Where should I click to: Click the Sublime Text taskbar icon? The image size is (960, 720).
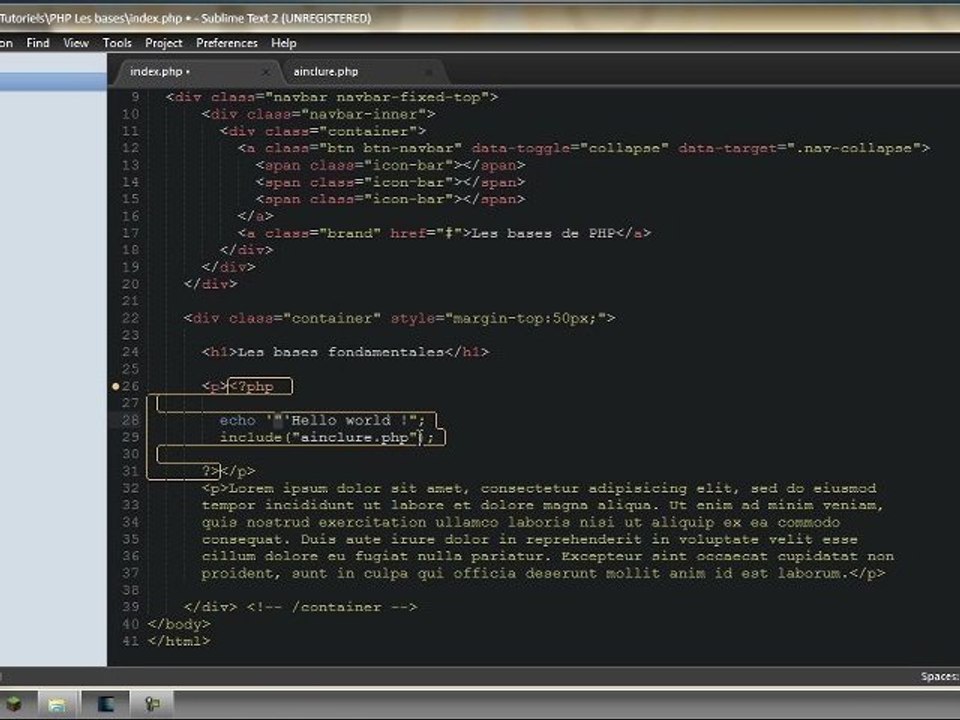point(105,704)
